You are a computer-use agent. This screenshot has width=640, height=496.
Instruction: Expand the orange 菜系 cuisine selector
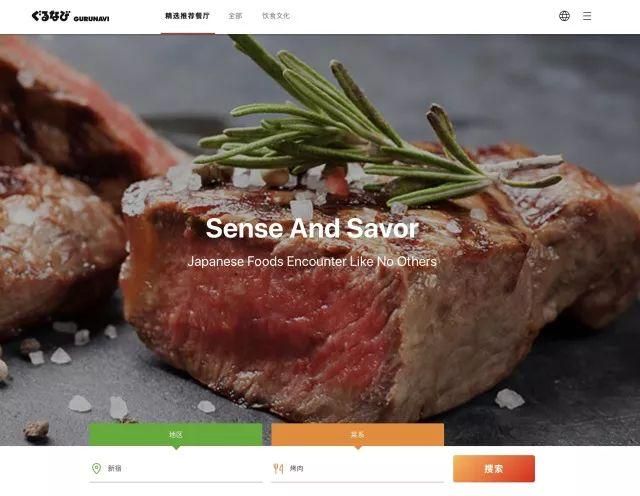pyautogui.click(x=358, y=434)
